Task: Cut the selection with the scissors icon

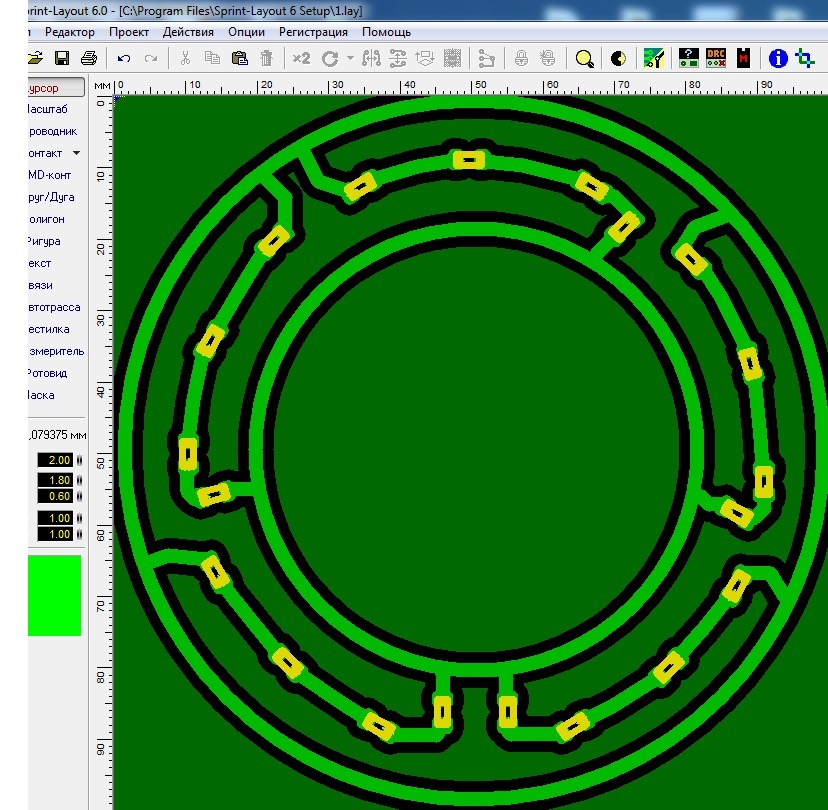Action: point(185,58)
